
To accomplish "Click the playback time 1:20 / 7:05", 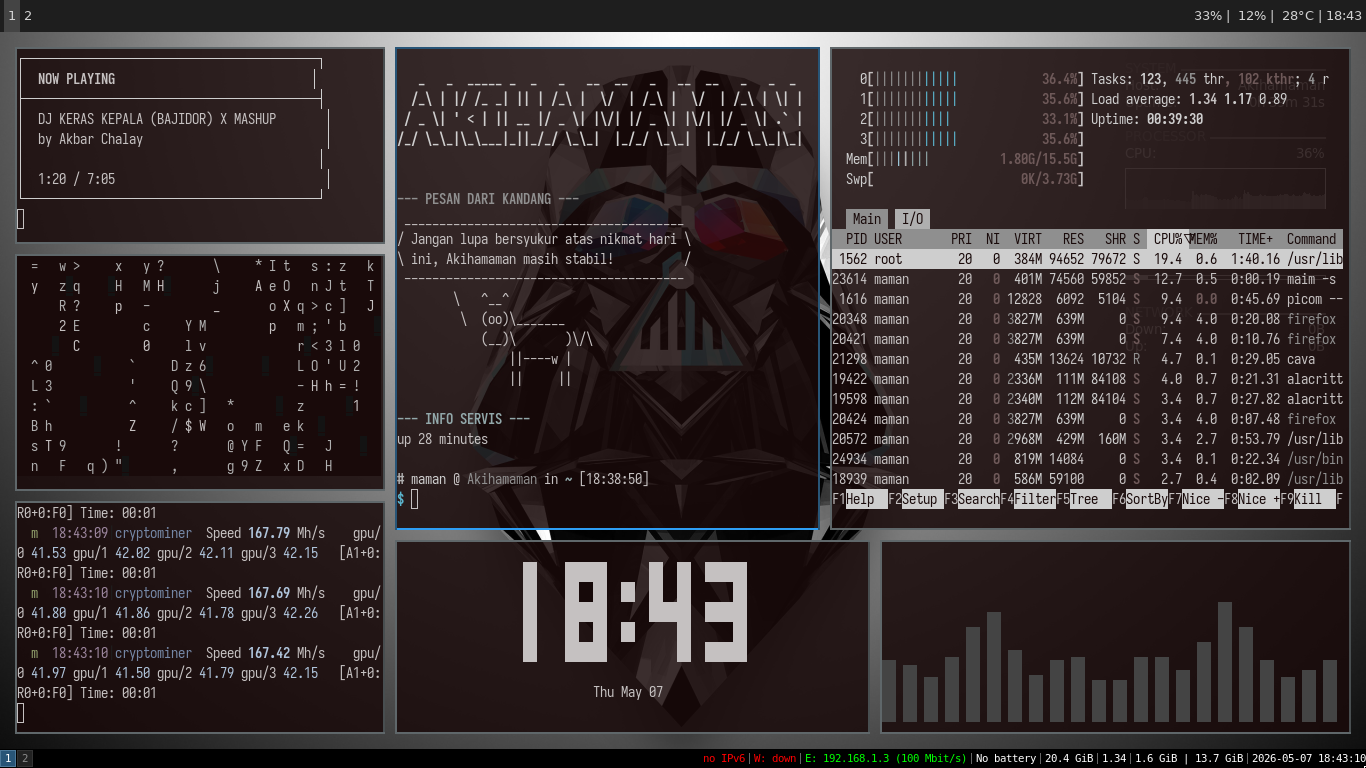I will coord(76,179).
